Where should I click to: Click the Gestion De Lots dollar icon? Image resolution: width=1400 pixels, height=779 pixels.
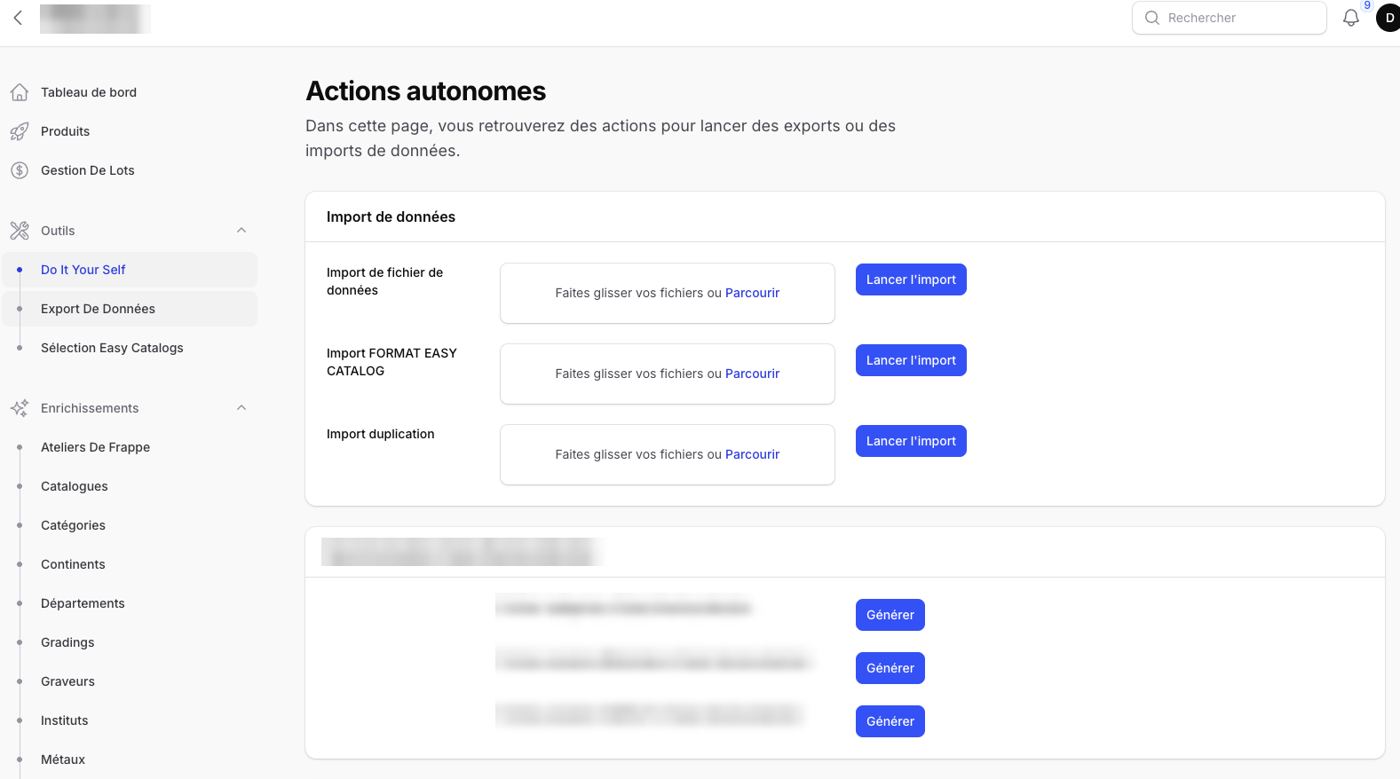click(19, 170)
